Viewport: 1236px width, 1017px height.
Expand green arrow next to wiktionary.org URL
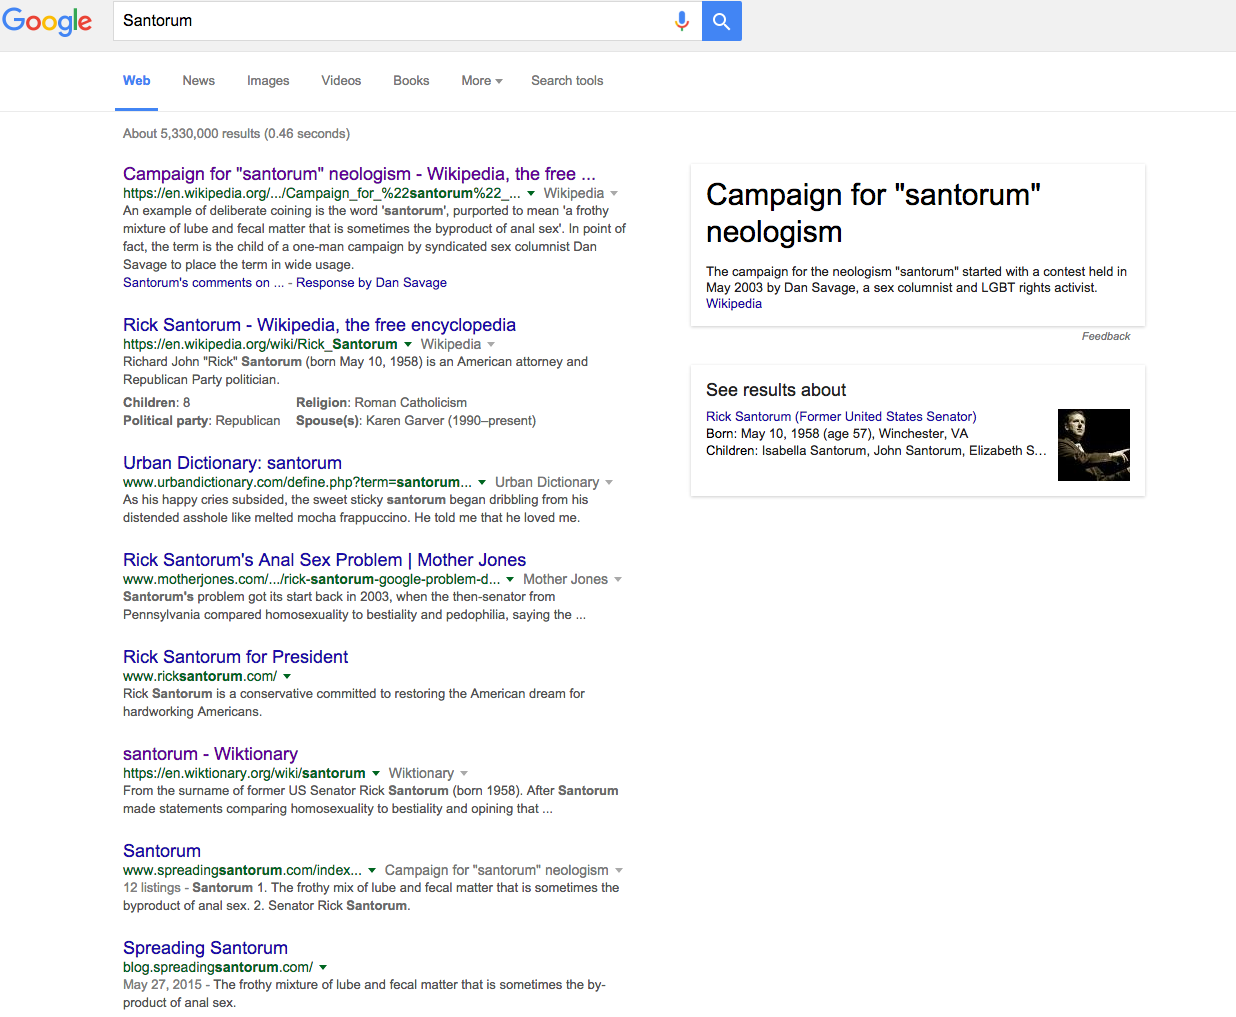pyautogui.click(x=376, y=774)
